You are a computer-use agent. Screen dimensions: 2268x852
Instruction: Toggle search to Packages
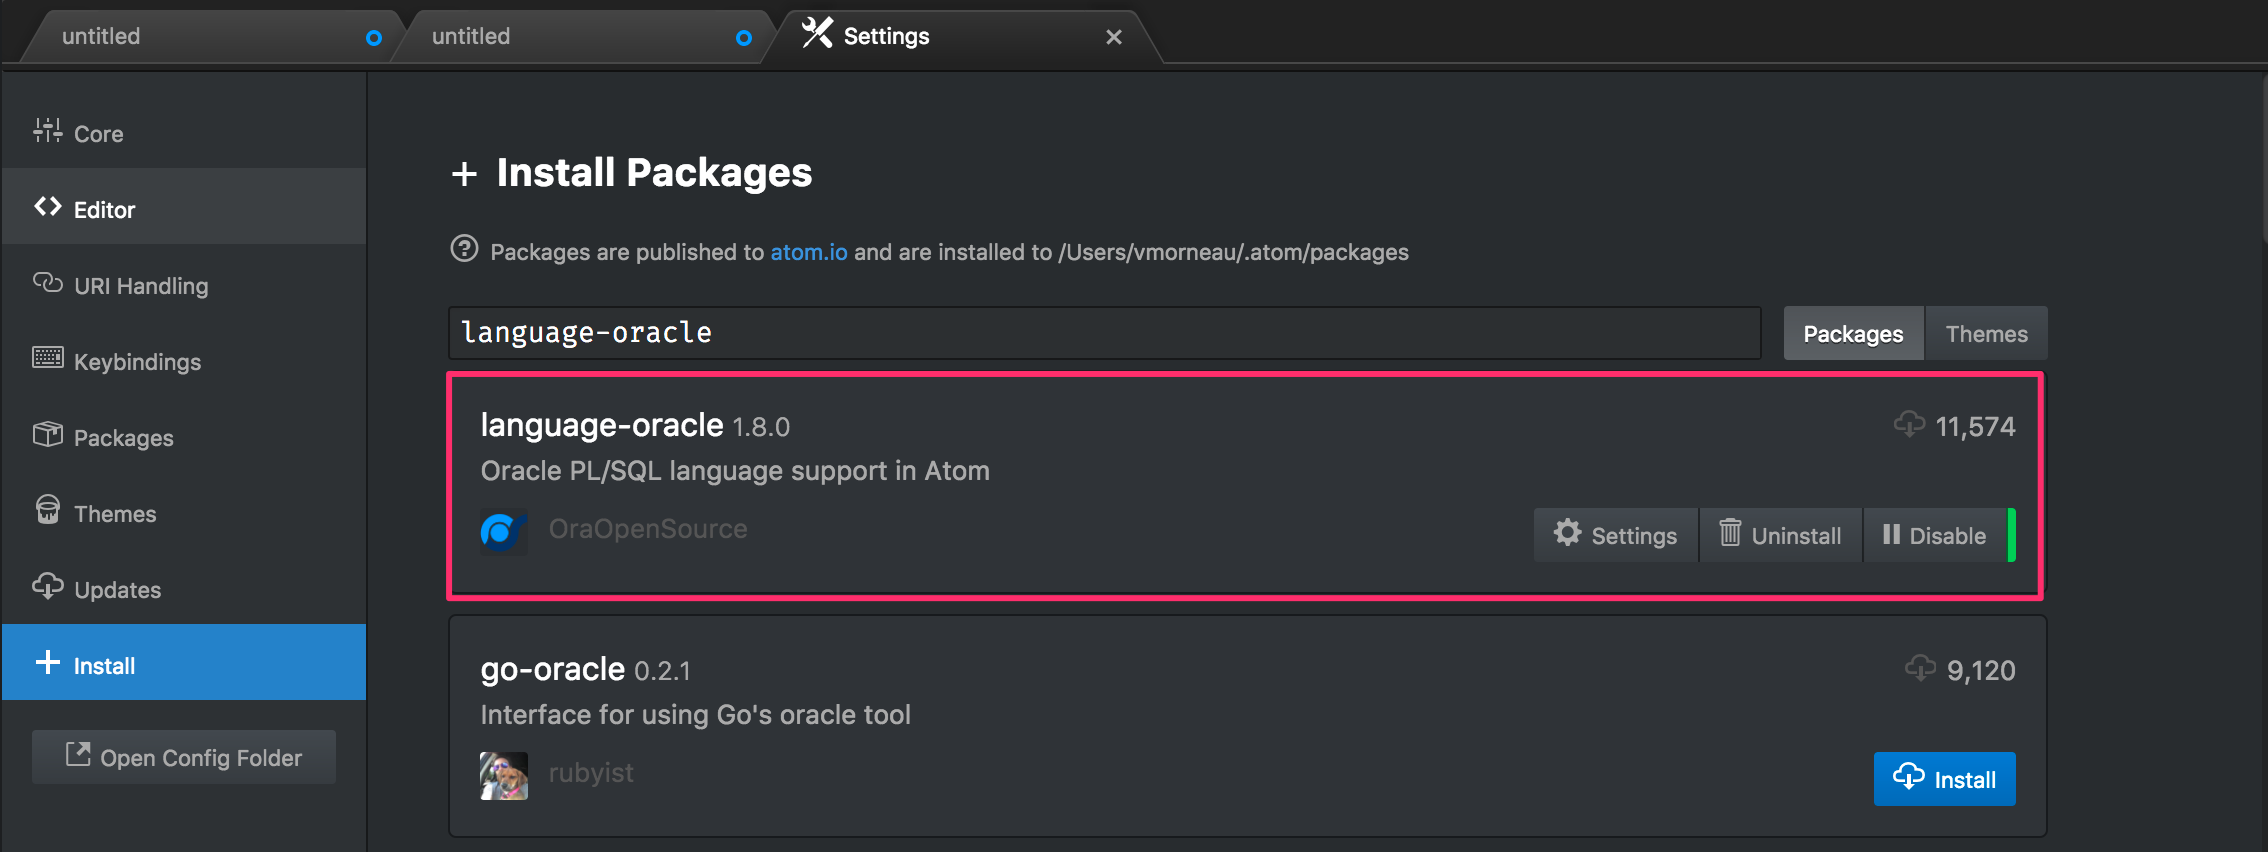coord(1853,333)
